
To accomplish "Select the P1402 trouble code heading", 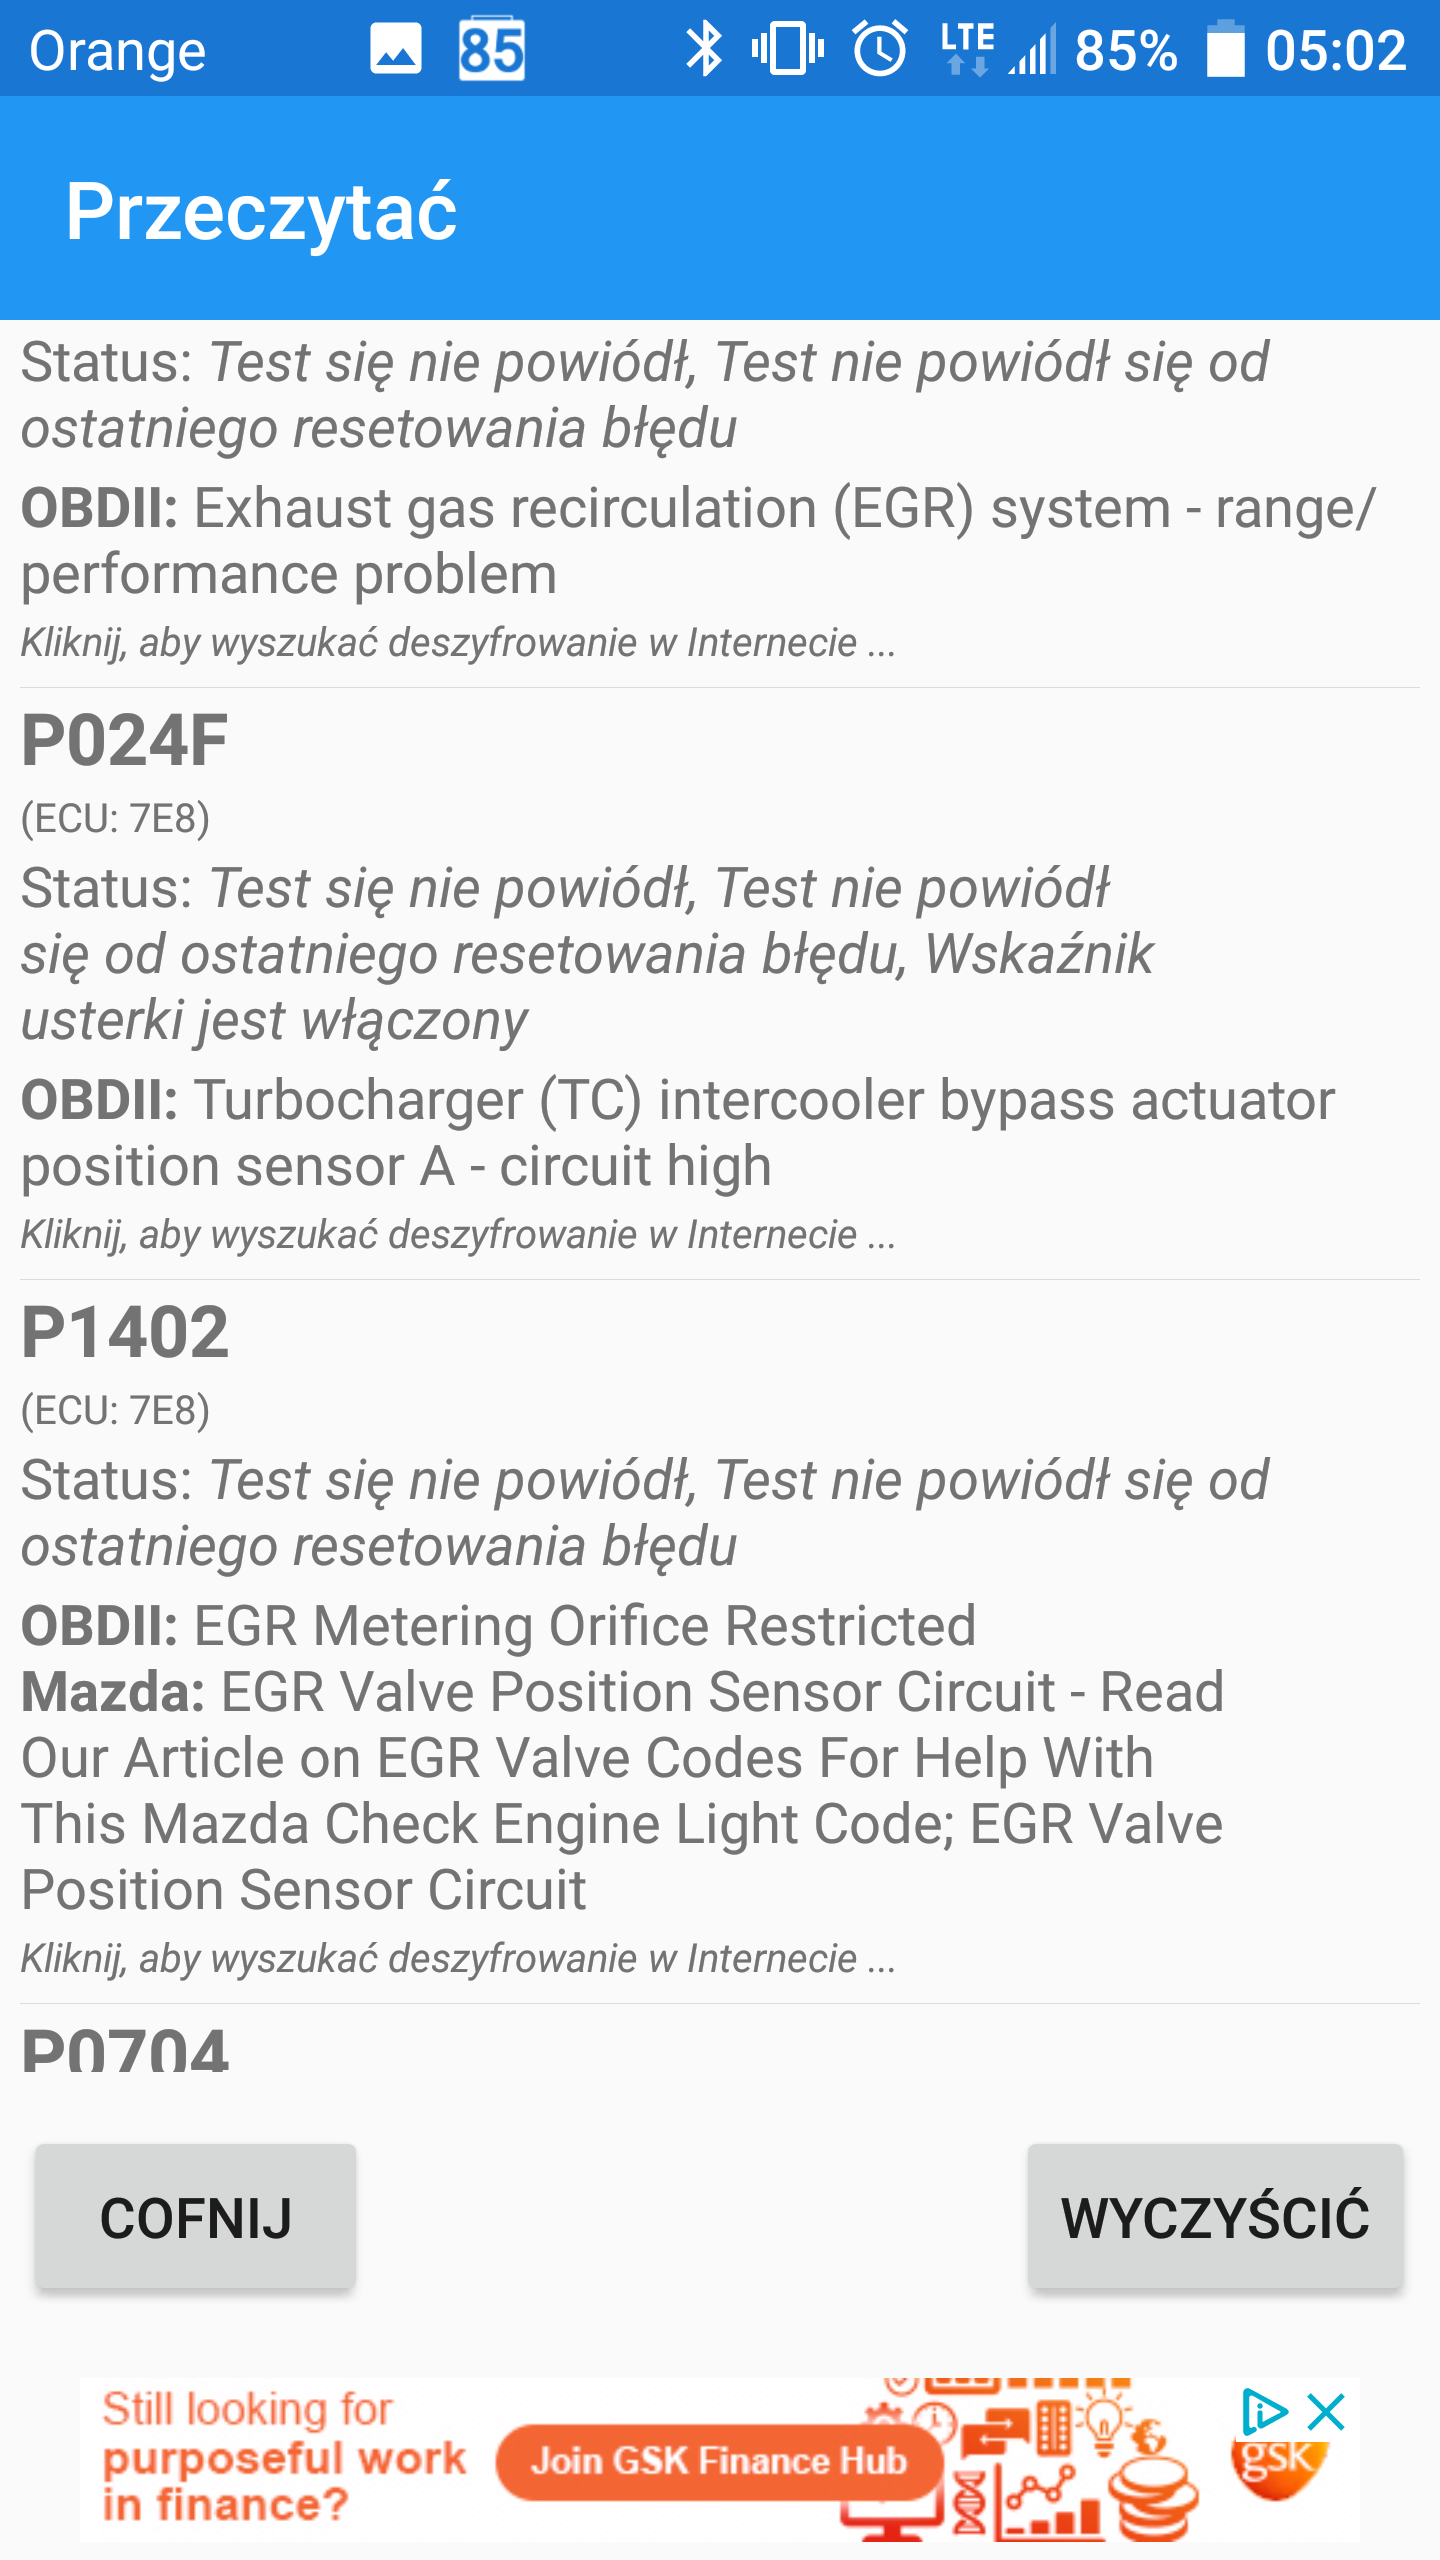I will coord(125,1333).
